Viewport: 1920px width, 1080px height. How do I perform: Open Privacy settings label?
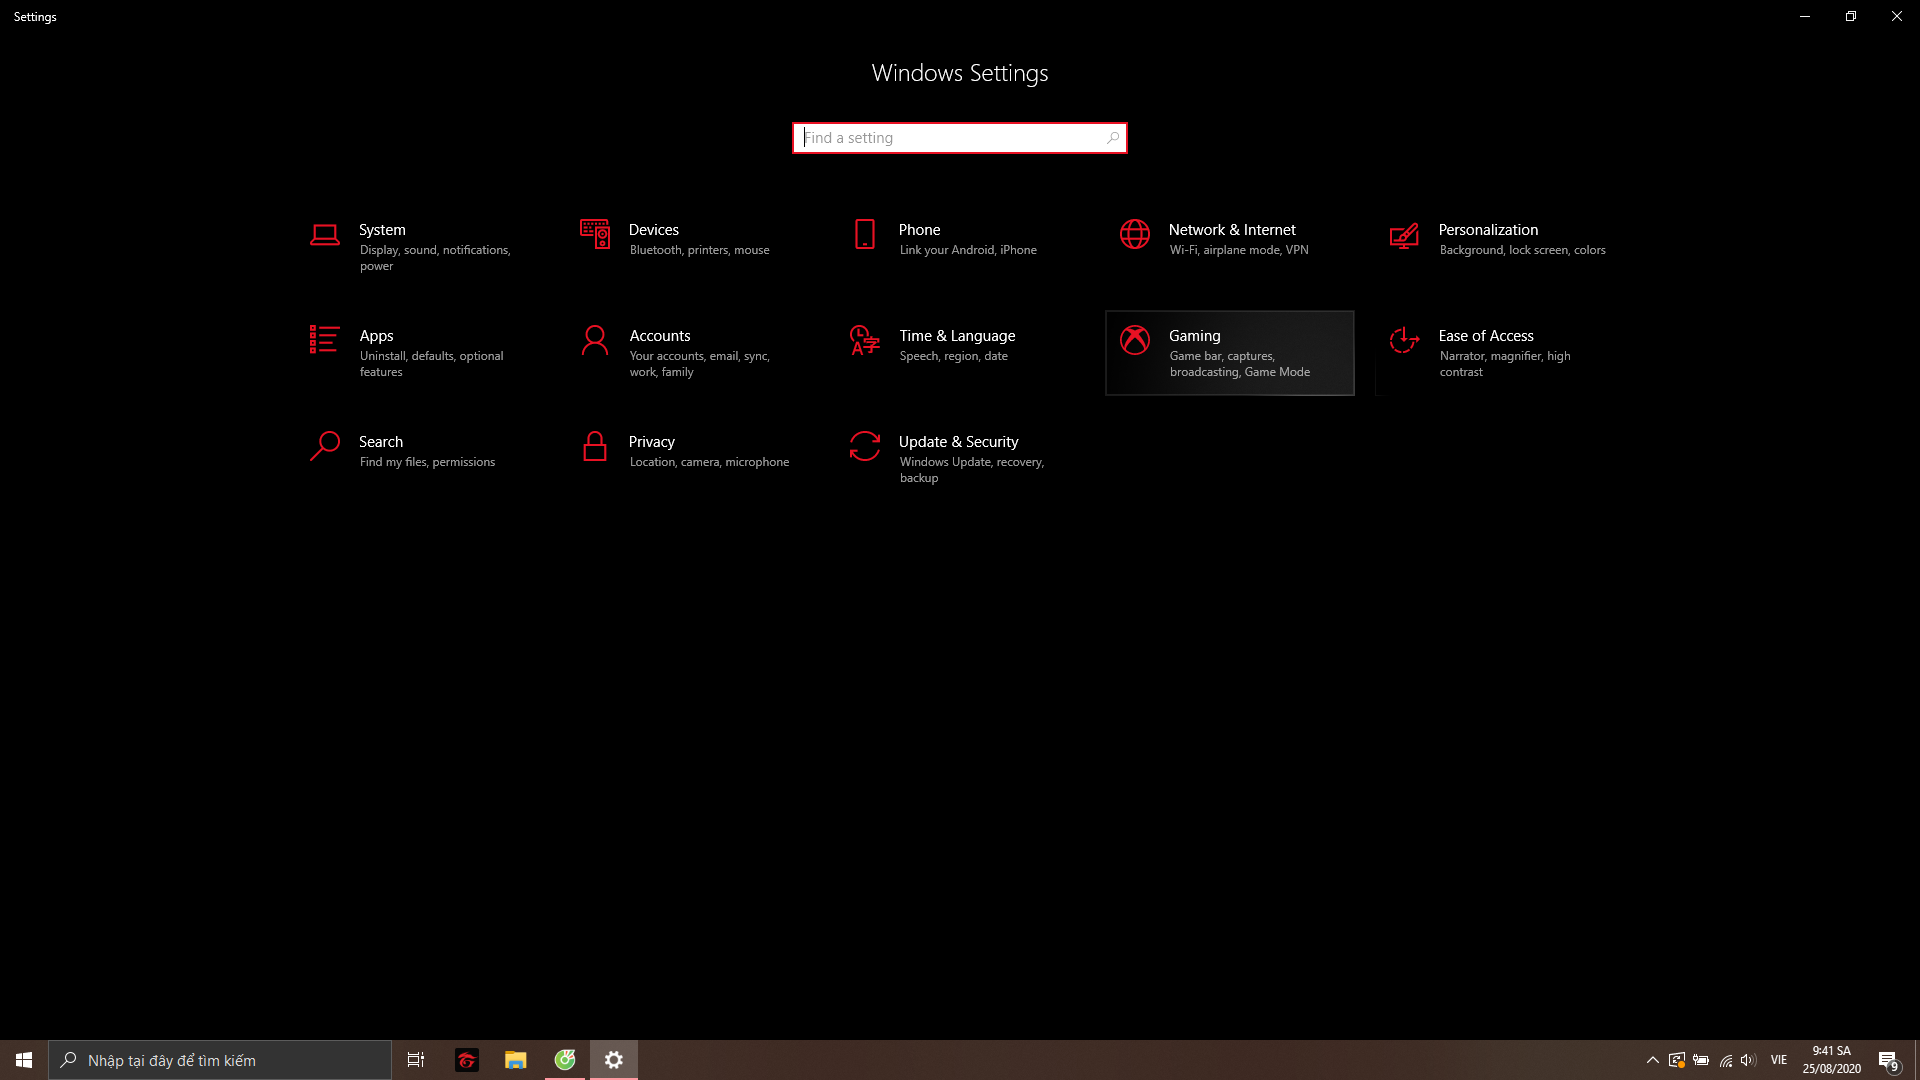coord(652,442)
